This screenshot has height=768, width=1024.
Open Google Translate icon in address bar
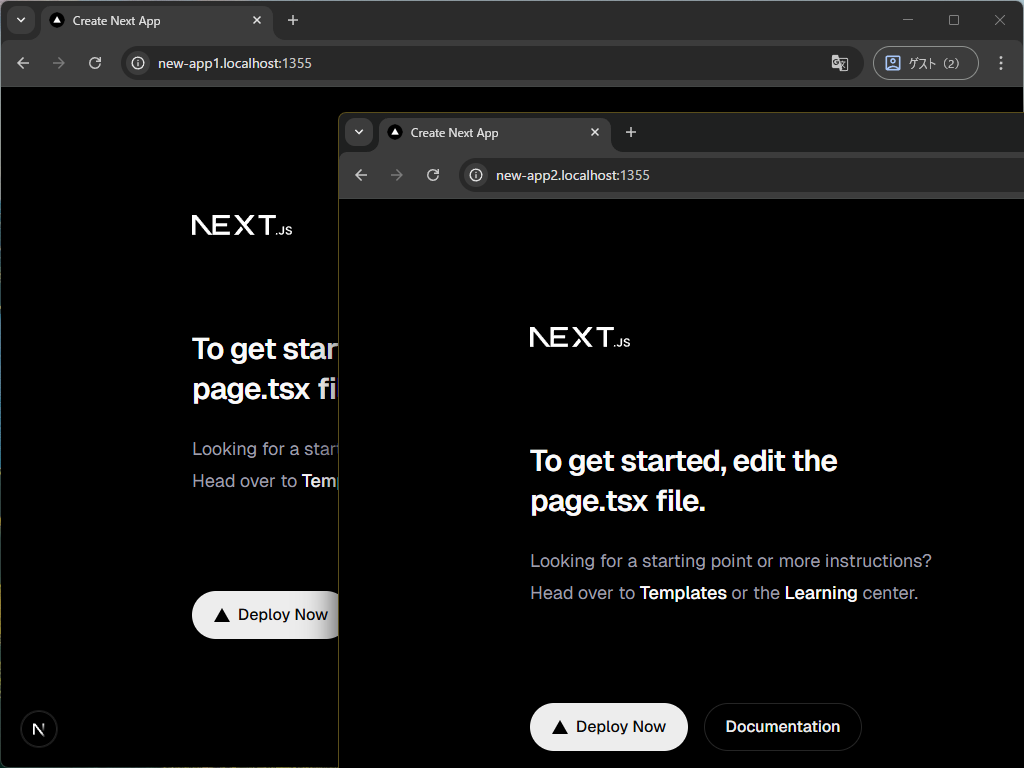click(x=839, y=63)
